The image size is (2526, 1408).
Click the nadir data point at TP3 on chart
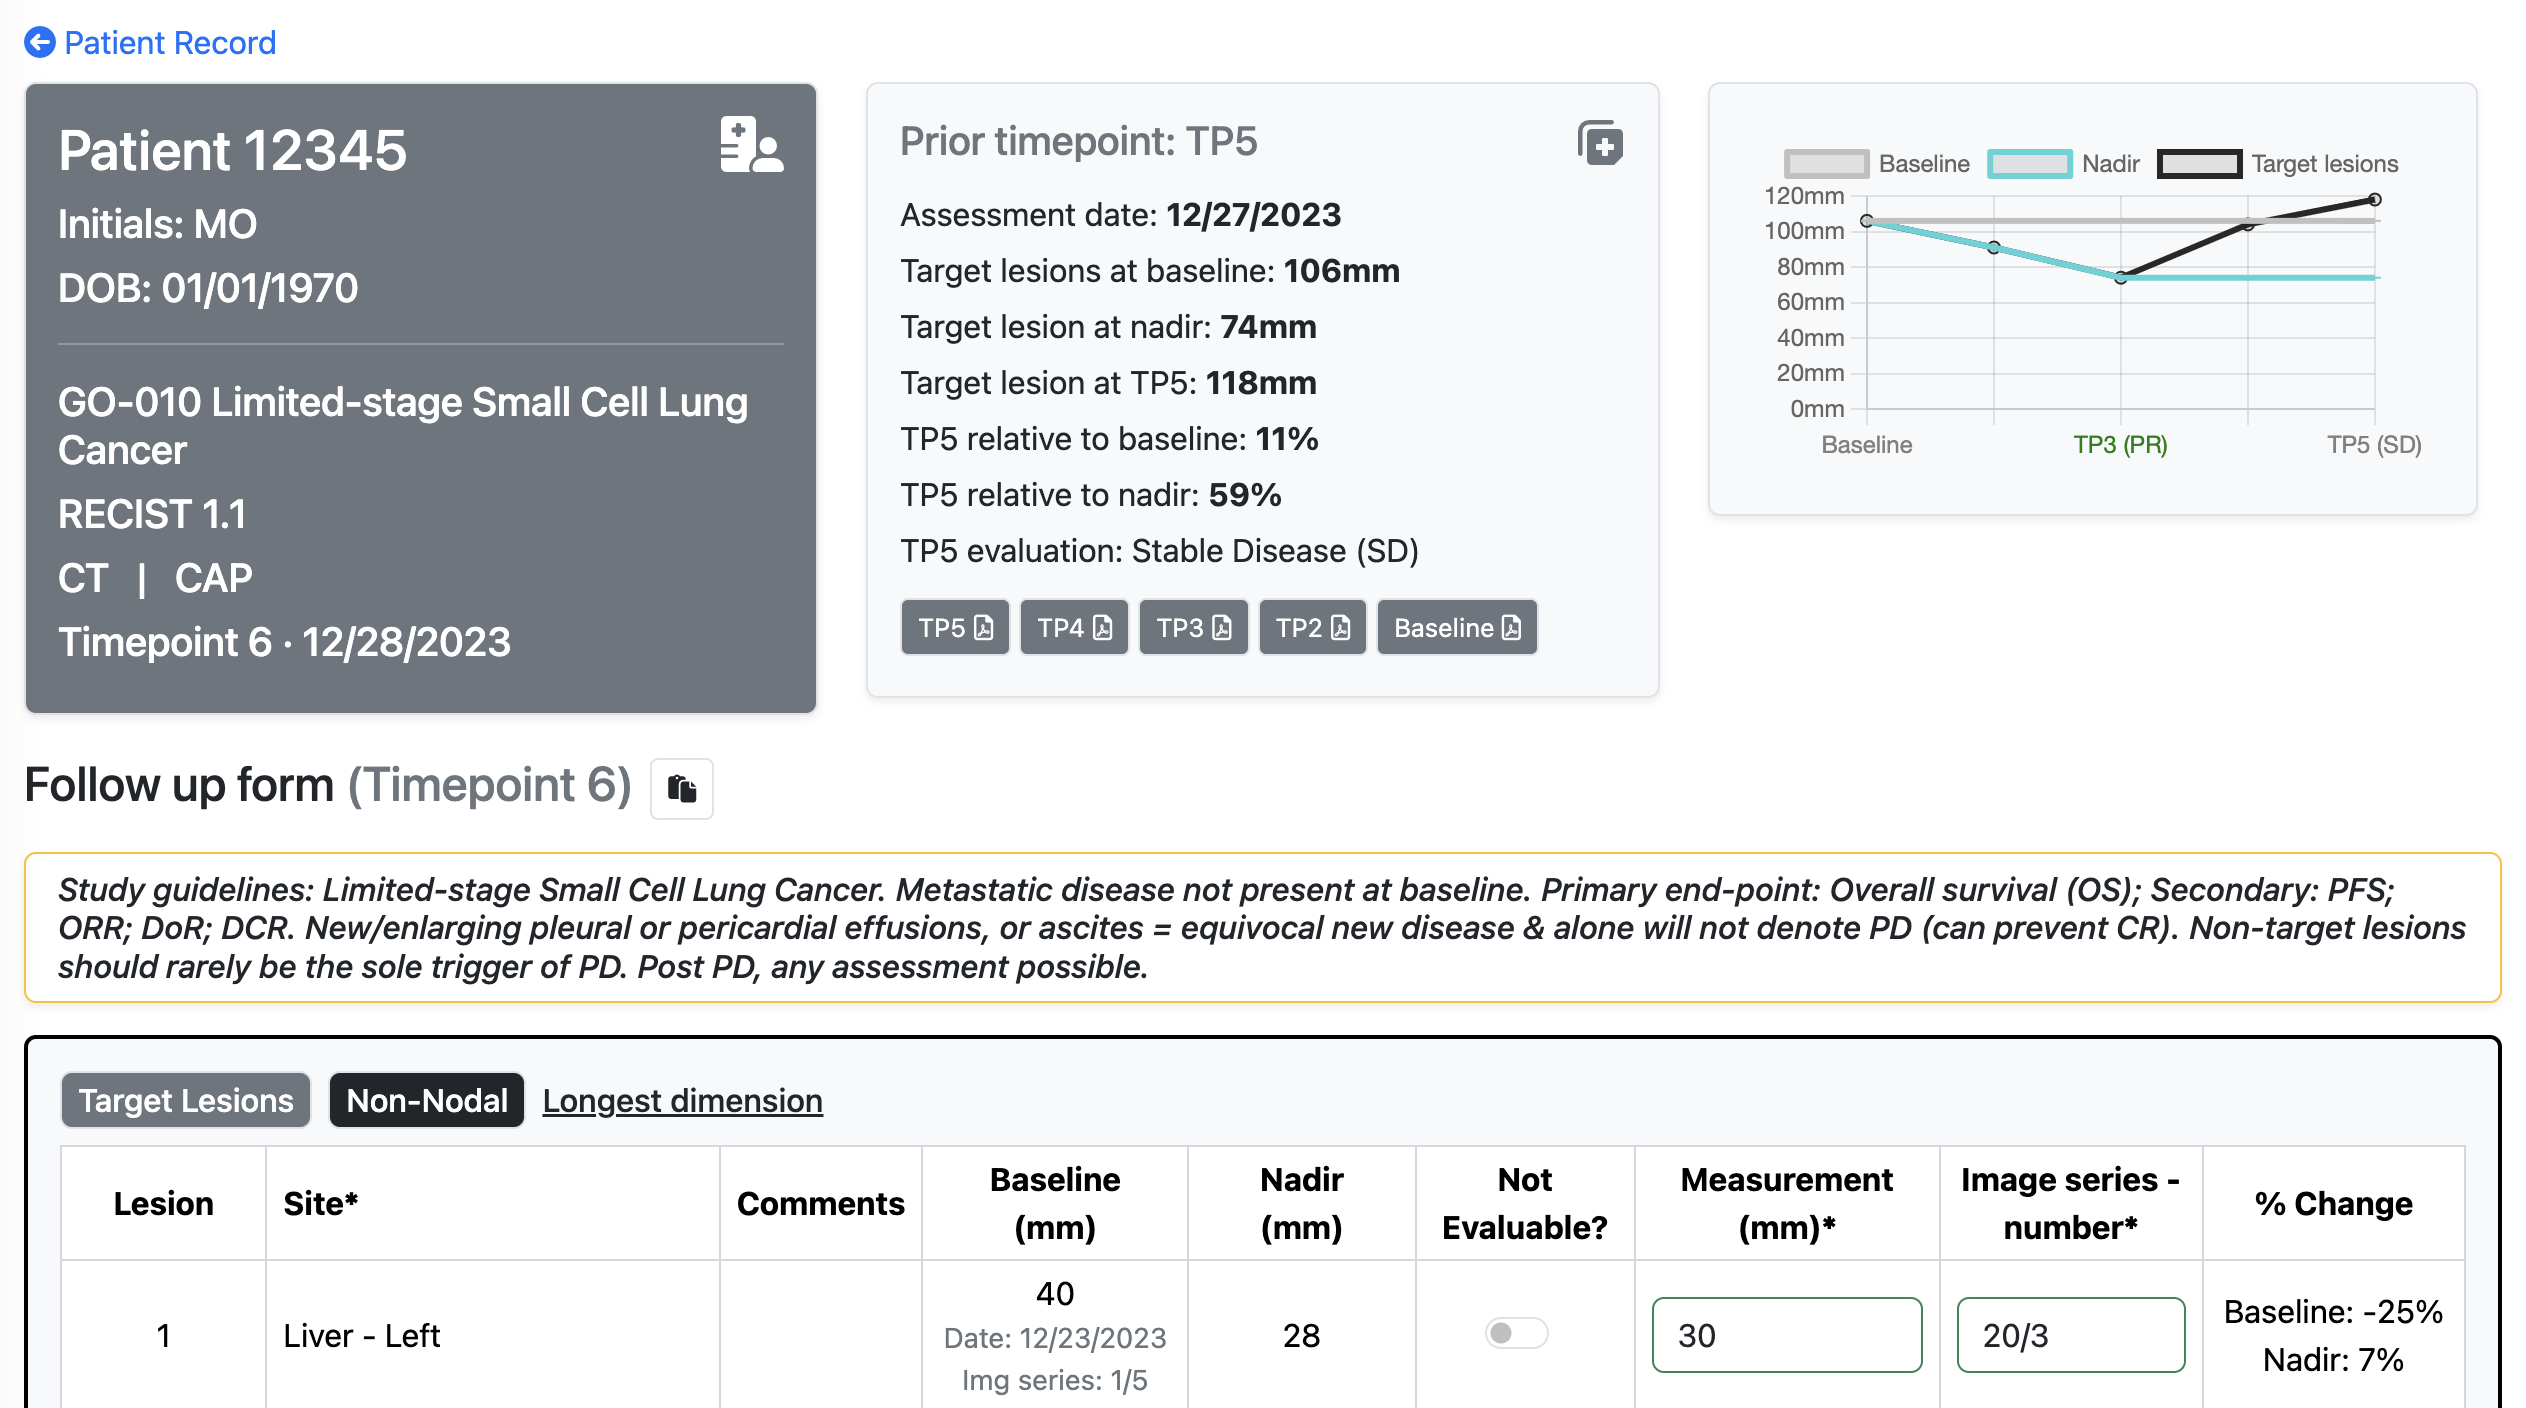point(2121,278)
